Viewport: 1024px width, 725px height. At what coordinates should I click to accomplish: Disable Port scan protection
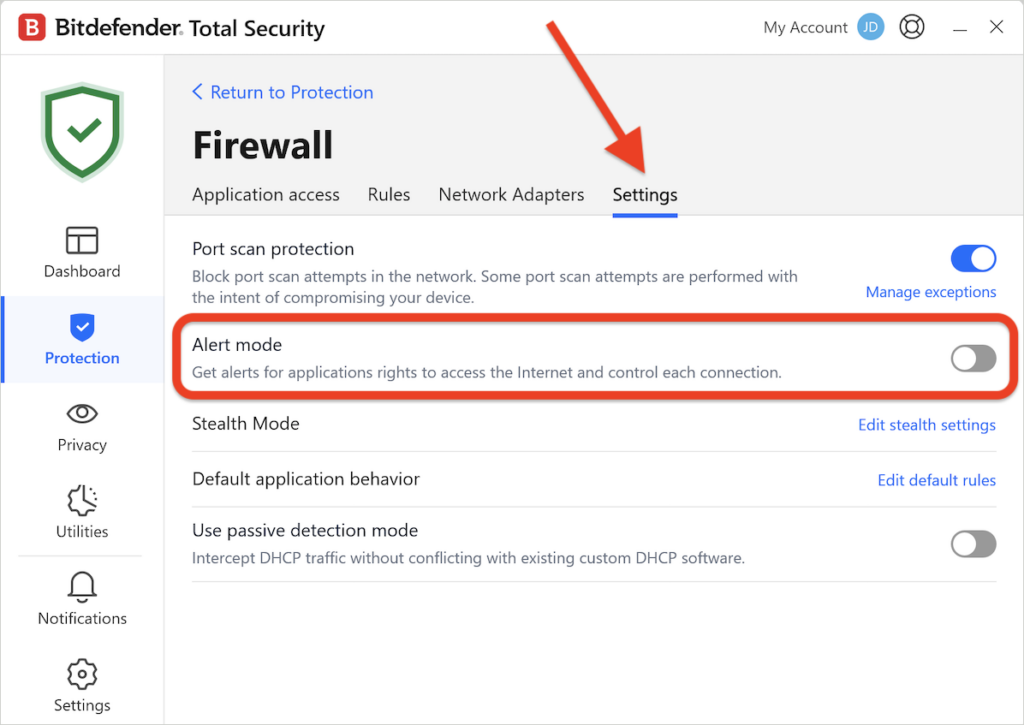point(972,259)
